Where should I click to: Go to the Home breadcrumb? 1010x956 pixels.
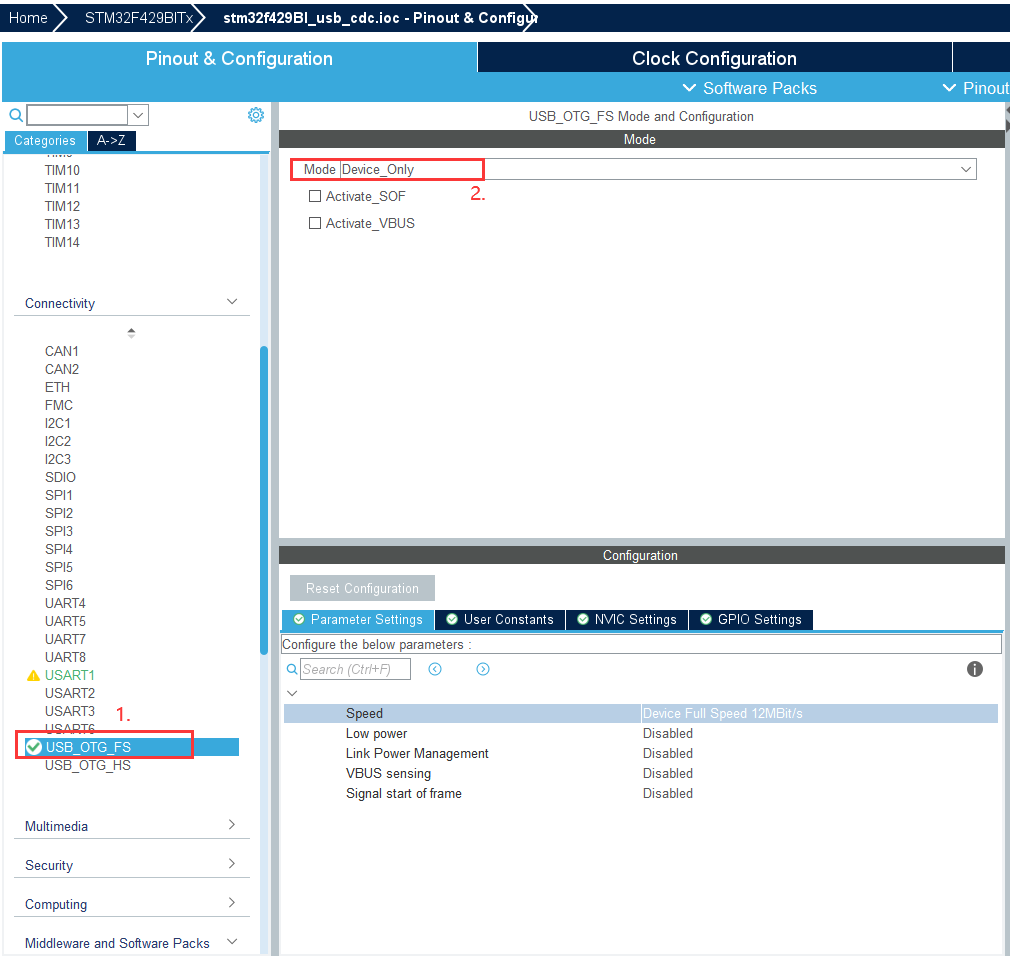coord(28,18)
